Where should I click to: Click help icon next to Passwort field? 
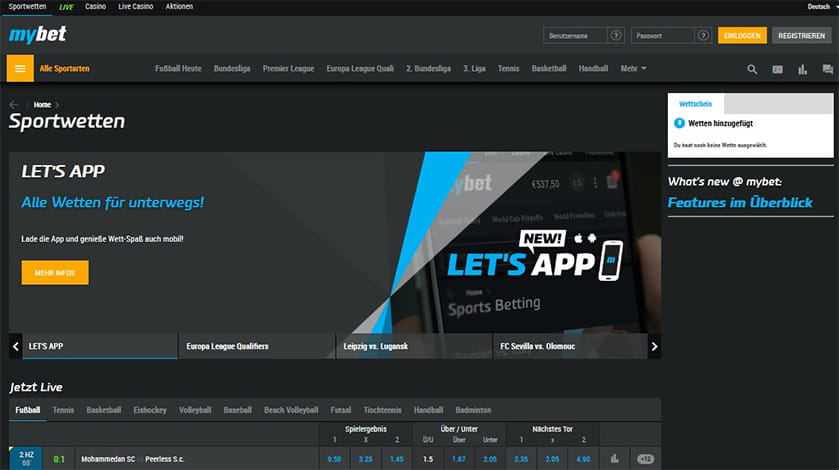click(x=703, y=35)
